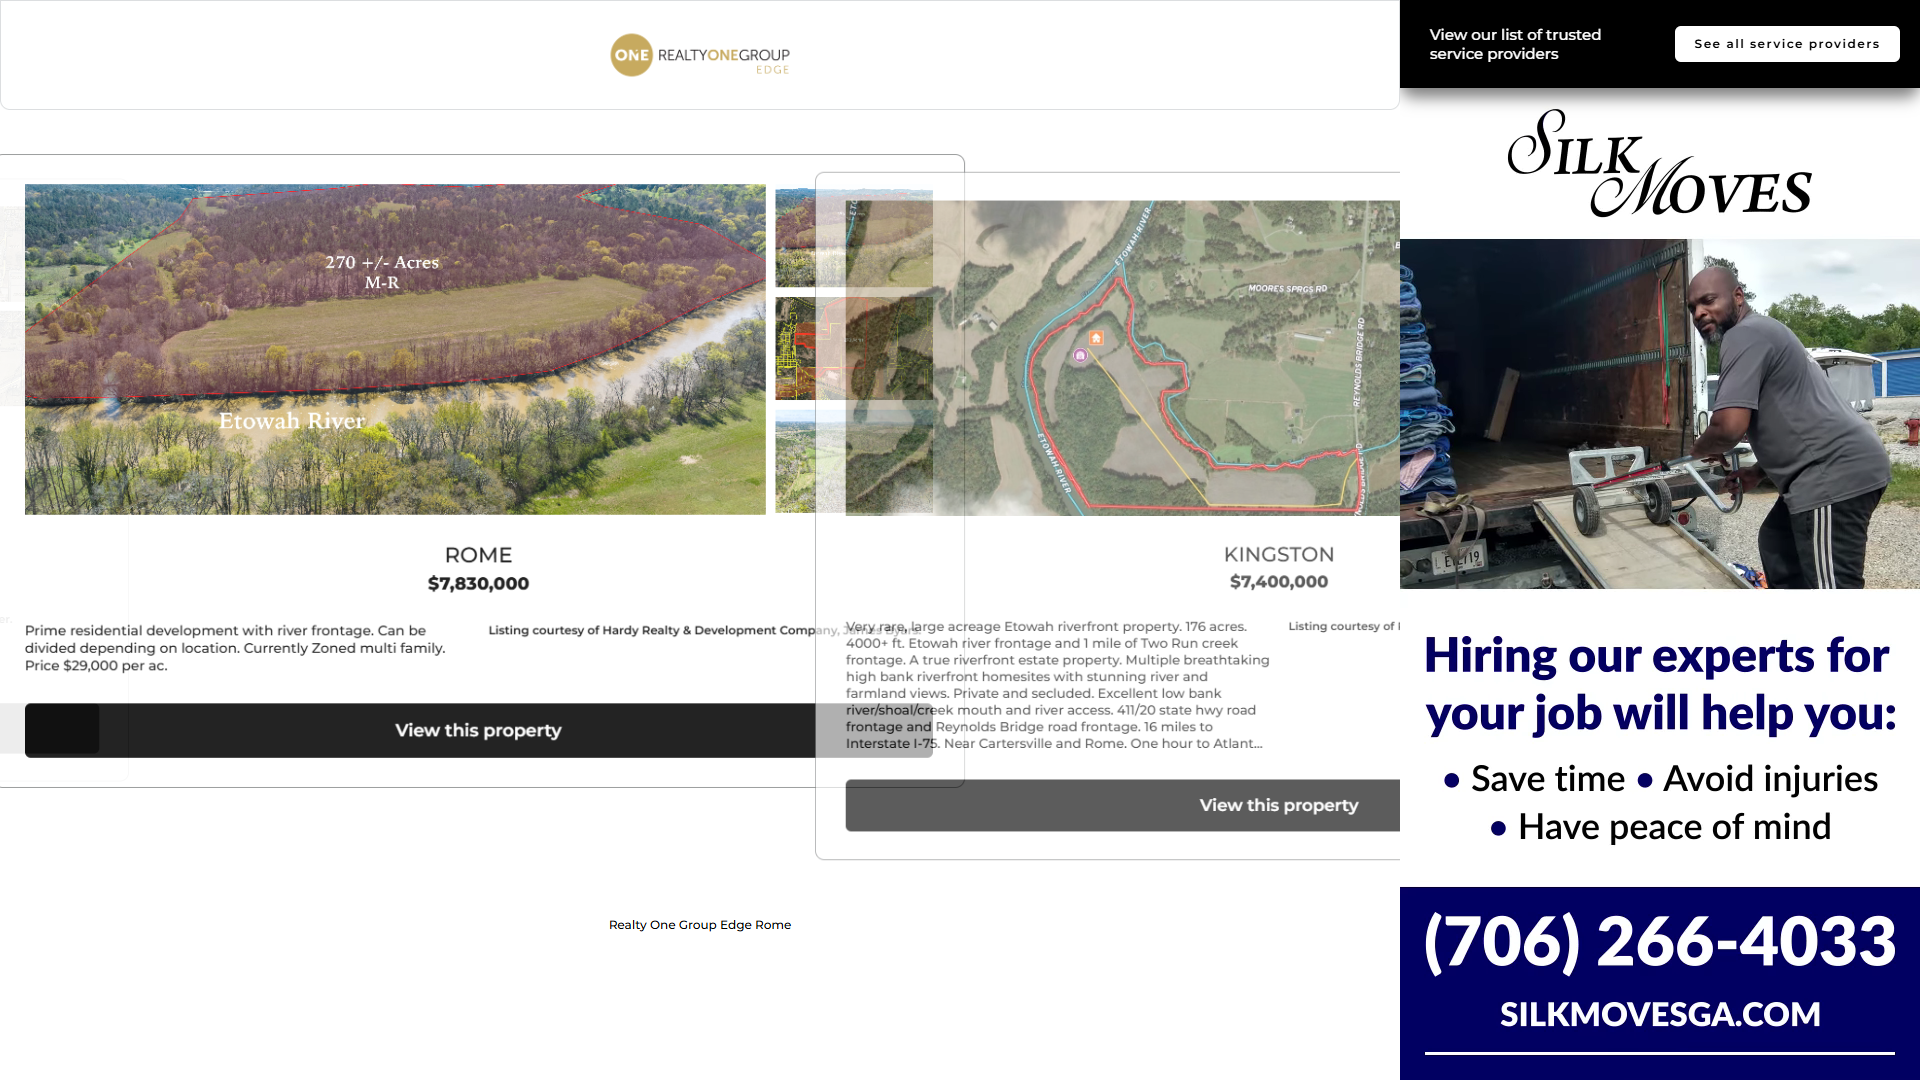This screenshot has height=1080, width=1920.
Task: Click the orange house marker on the map
Action: [1096, 338]
